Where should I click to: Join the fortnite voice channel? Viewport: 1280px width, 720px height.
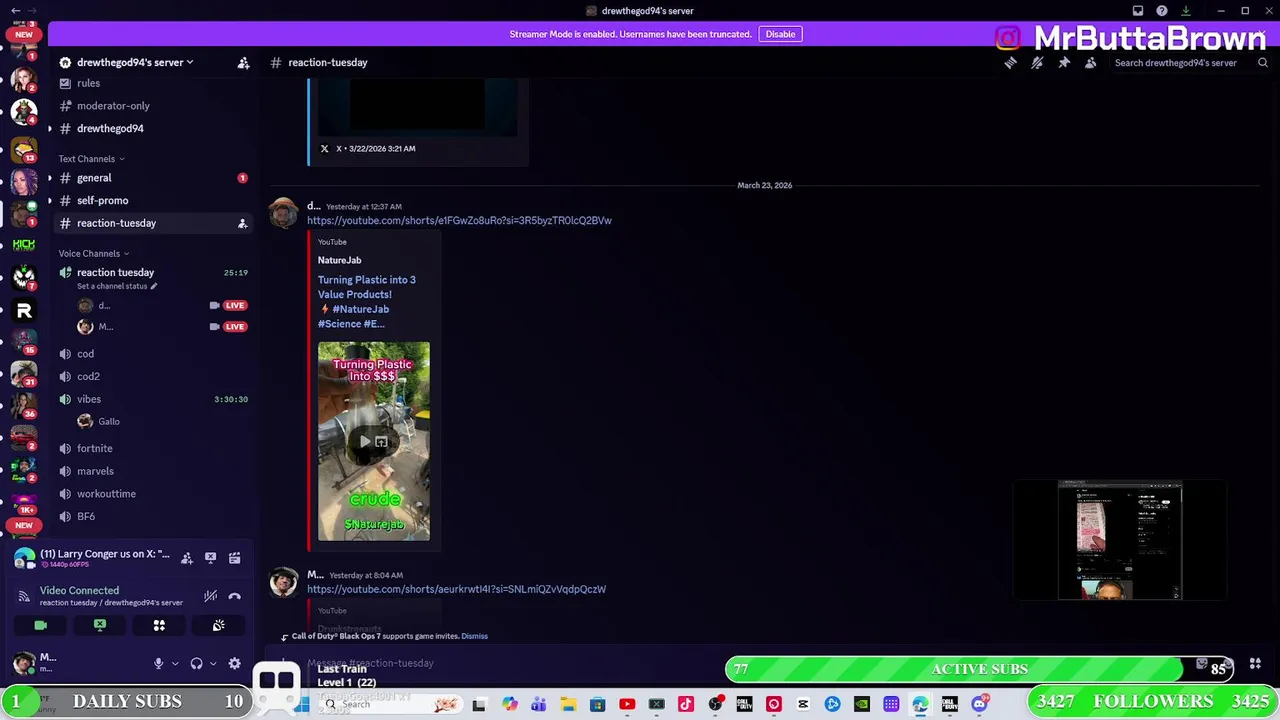94,448
